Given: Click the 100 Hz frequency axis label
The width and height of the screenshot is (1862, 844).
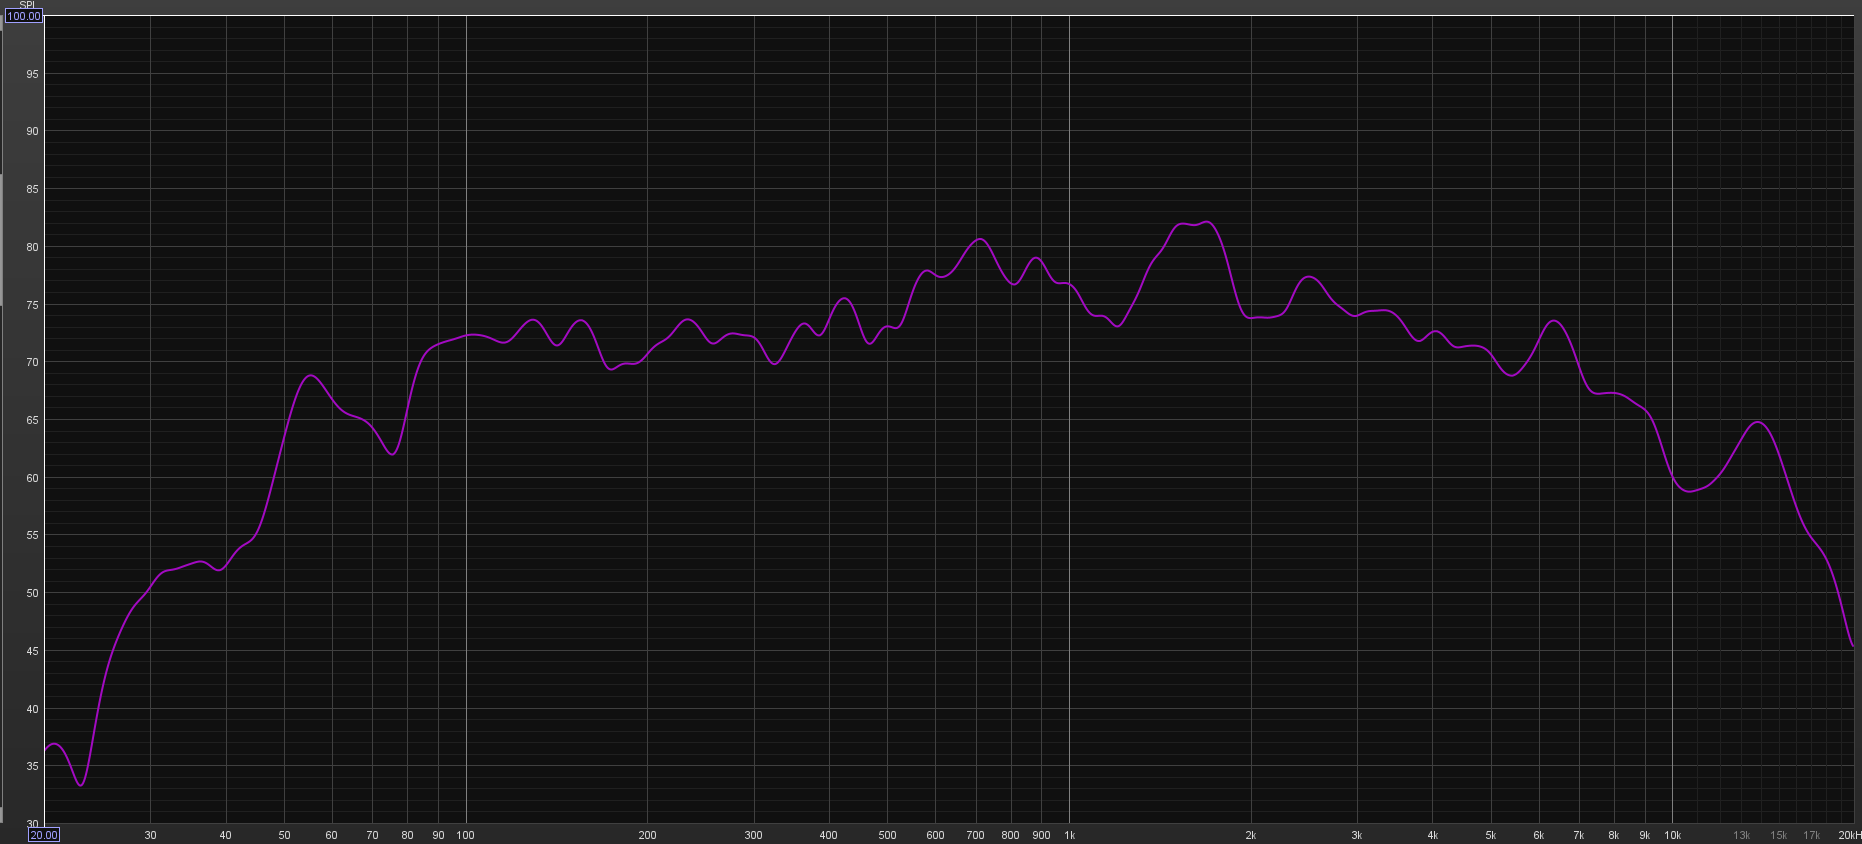Looking at the screenshot, I should [x=465, y=835].
